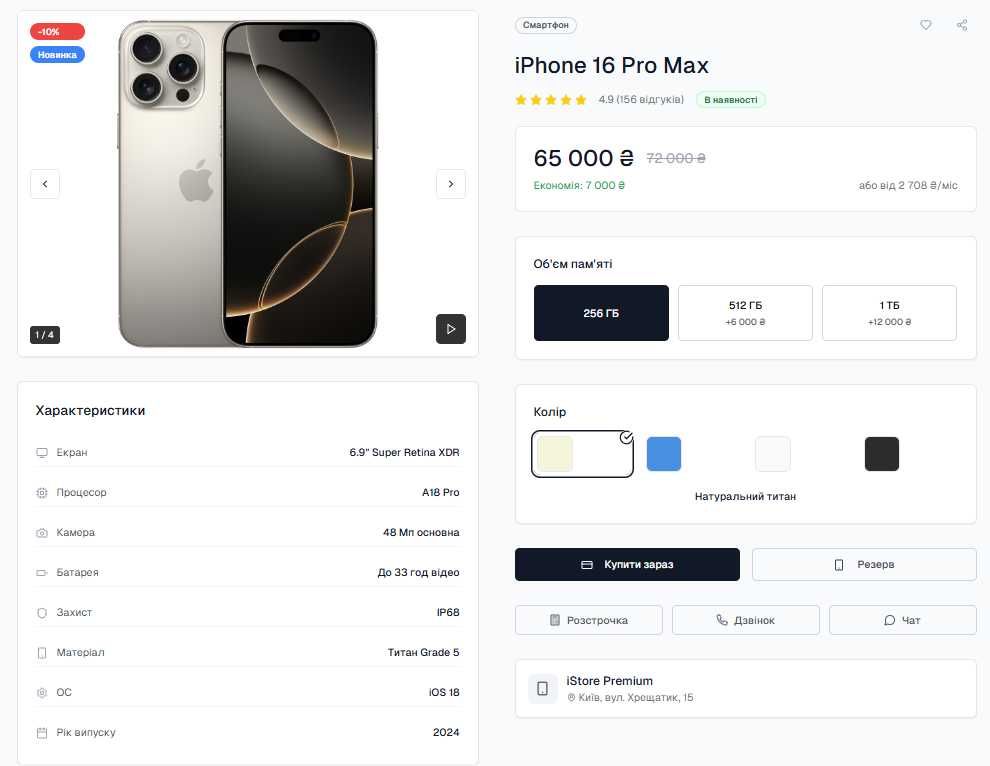Image resolution: width=990 pixels, height=766 pixels.
Task: Pick the 1 ТБ storage option
Action: tap(889, 313)
